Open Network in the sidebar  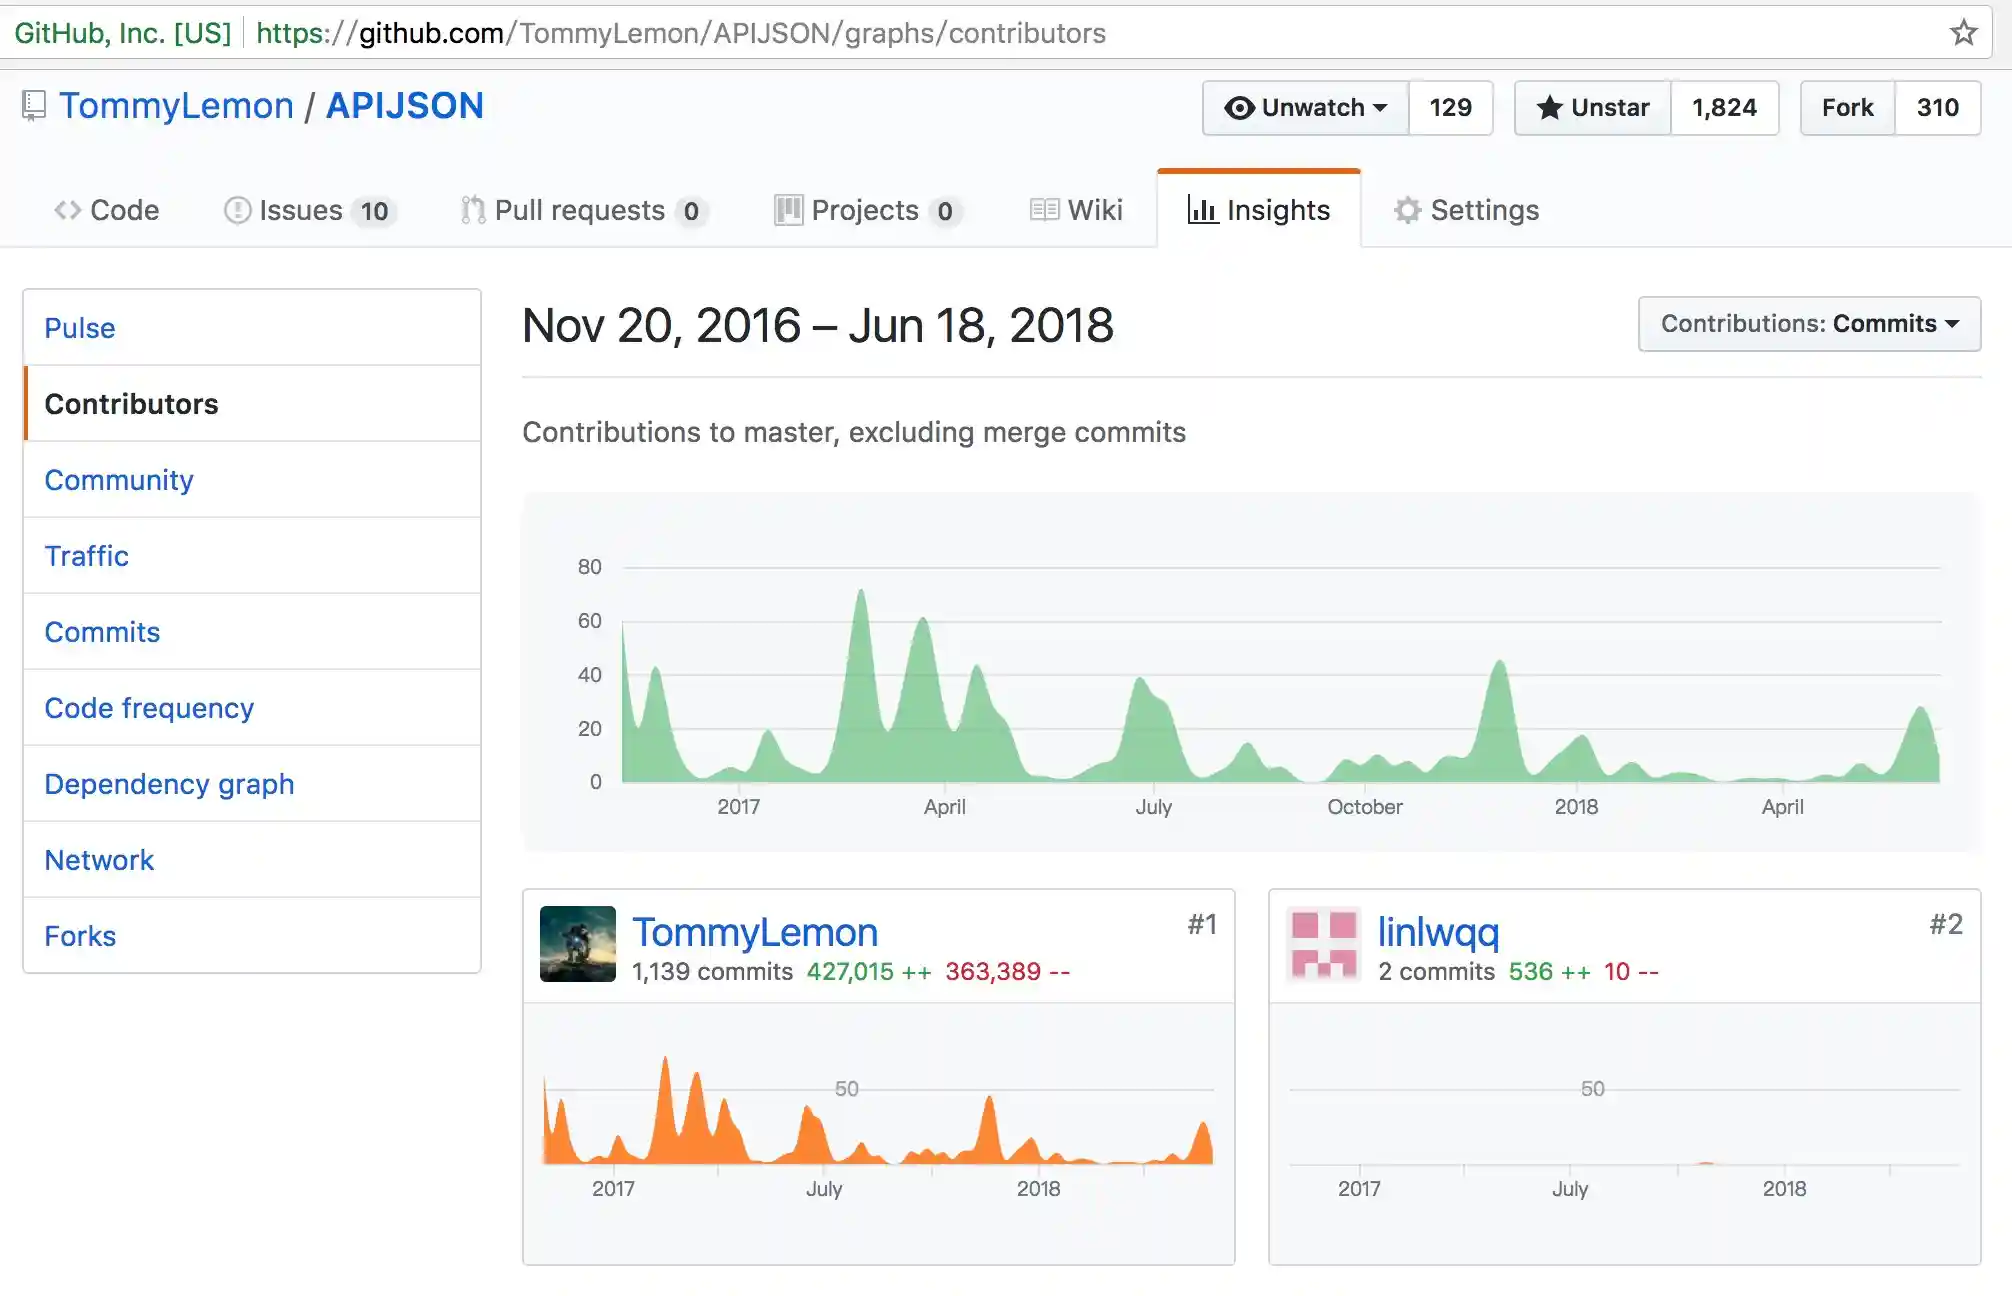pos(252,860)
